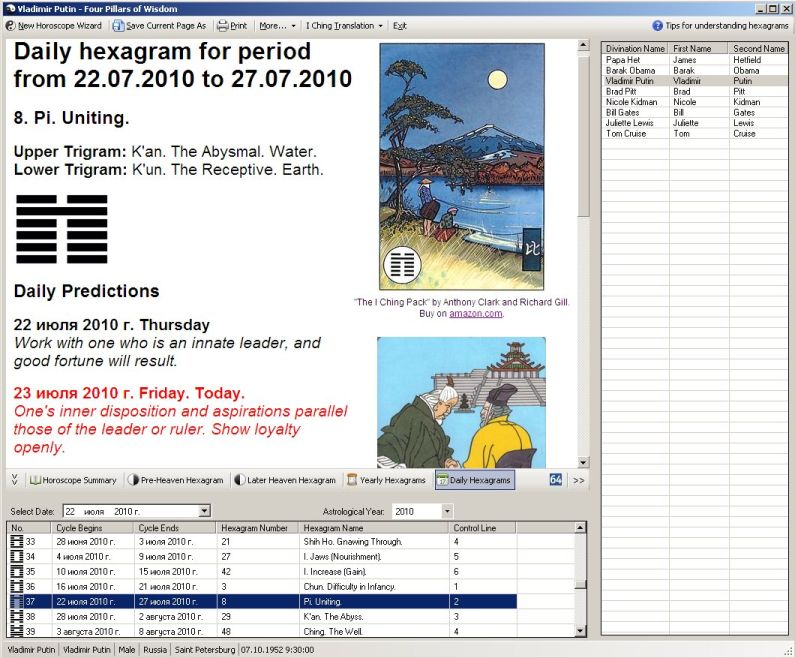Select row Chun. Difficulty in Infancy
This screenshot has height=658, width=796.
click(x=262, y=586)
